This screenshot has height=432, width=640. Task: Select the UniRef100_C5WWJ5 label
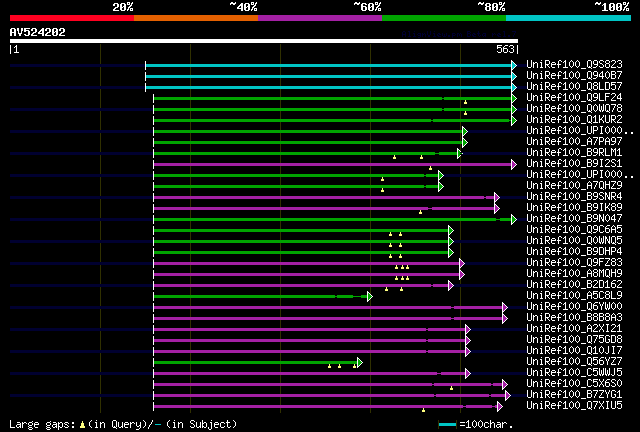tap(574, 373)
